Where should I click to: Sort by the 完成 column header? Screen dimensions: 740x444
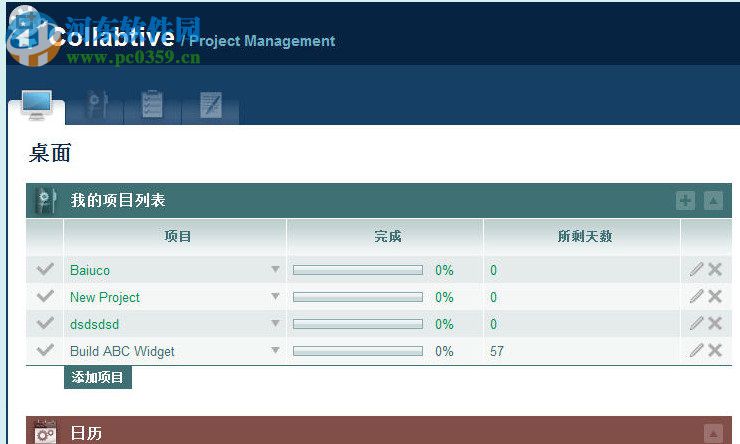[x=387, y=236]
